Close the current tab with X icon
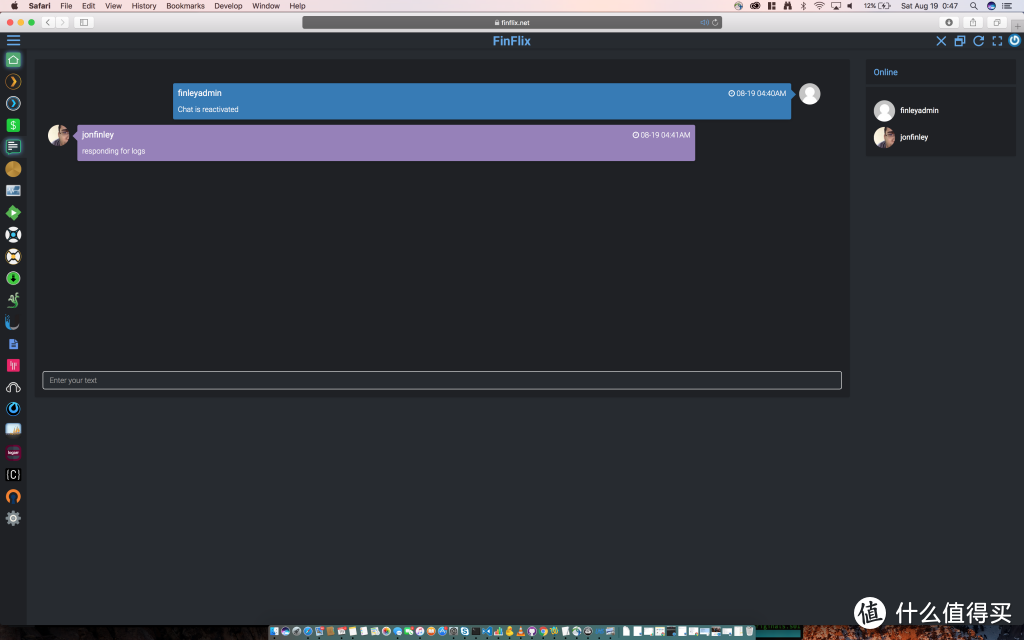This screenshot has height=640, width=1024. tap(940, 41)
